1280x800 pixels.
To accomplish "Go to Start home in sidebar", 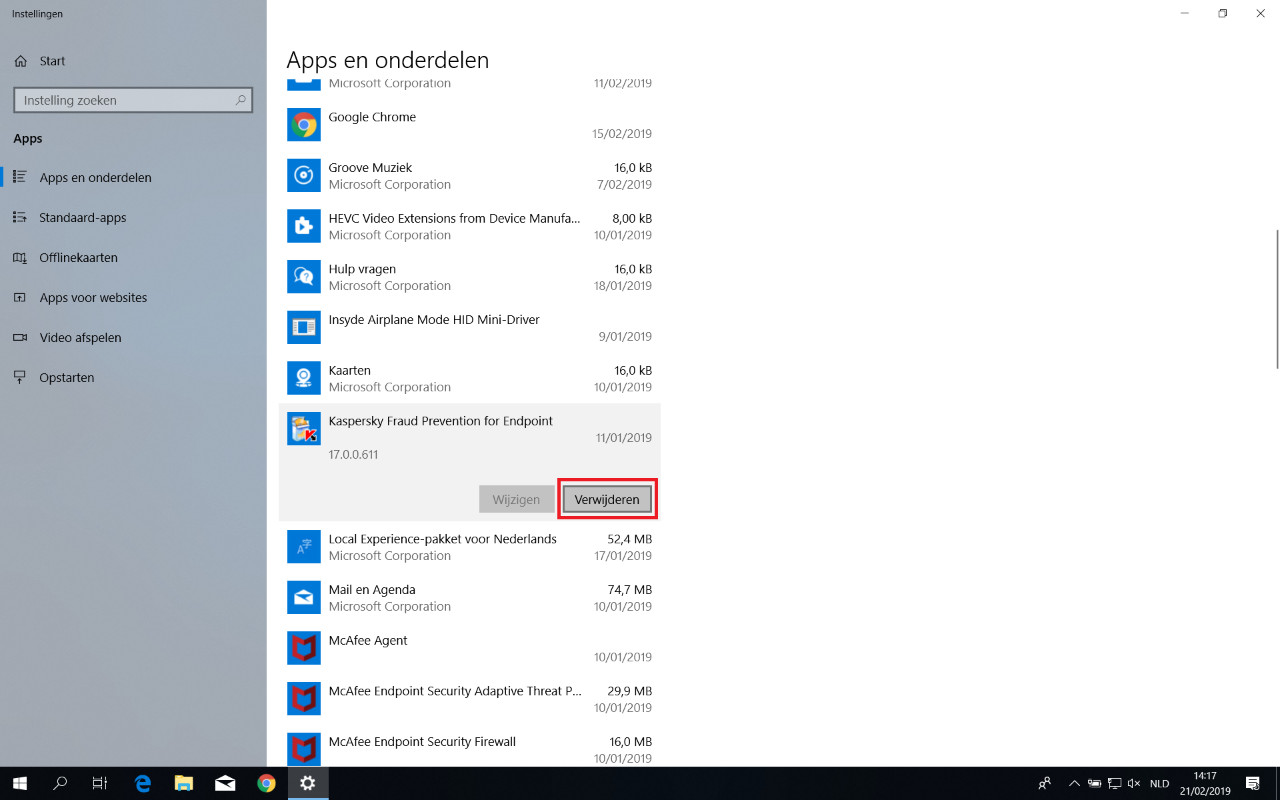I will click(x=40, y=61).
